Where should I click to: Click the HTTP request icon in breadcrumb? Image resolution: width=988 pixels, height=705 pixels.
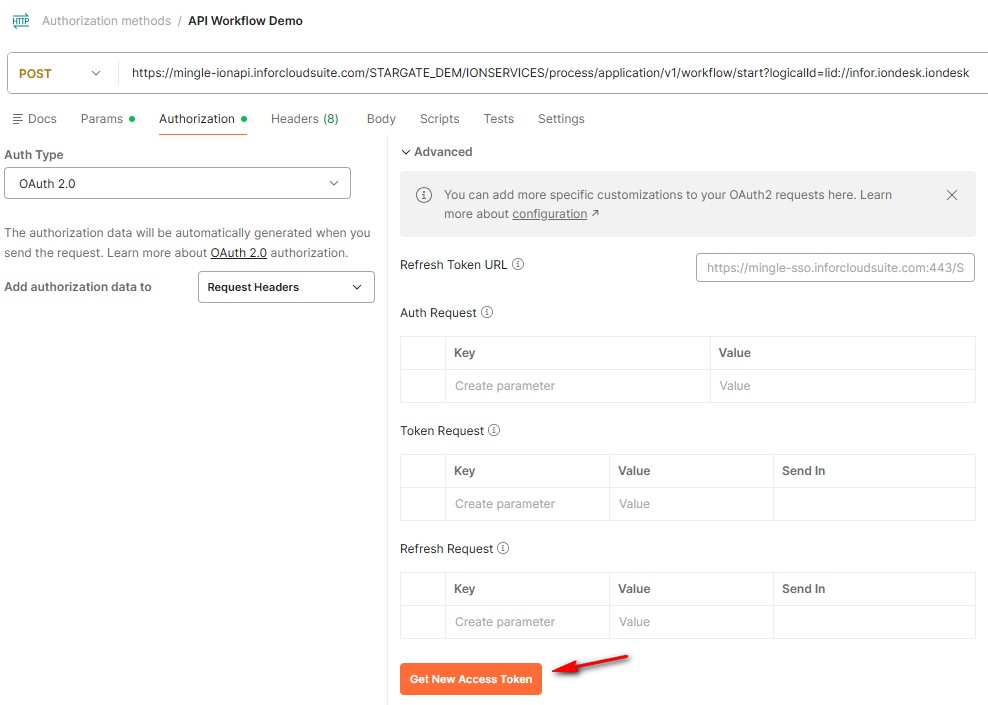tap(20, 20)
